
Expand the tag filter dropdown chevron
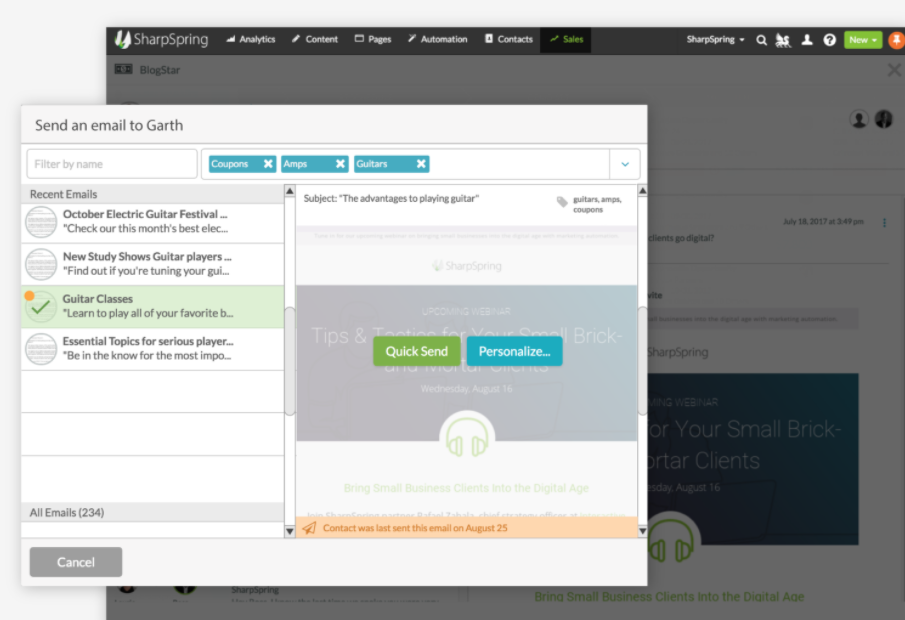click(x=626, y=163)
